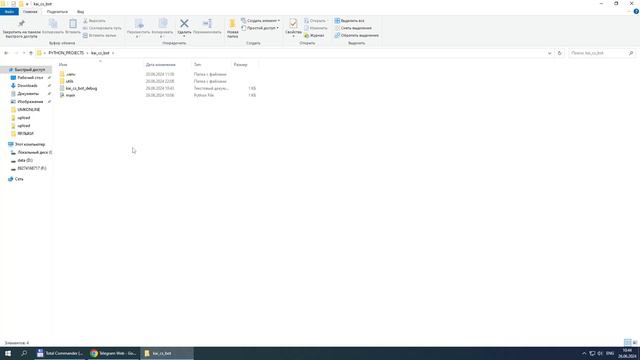Click Изменить in the ribbon
Screen dimensions: 640x360
tap(316, 28)
